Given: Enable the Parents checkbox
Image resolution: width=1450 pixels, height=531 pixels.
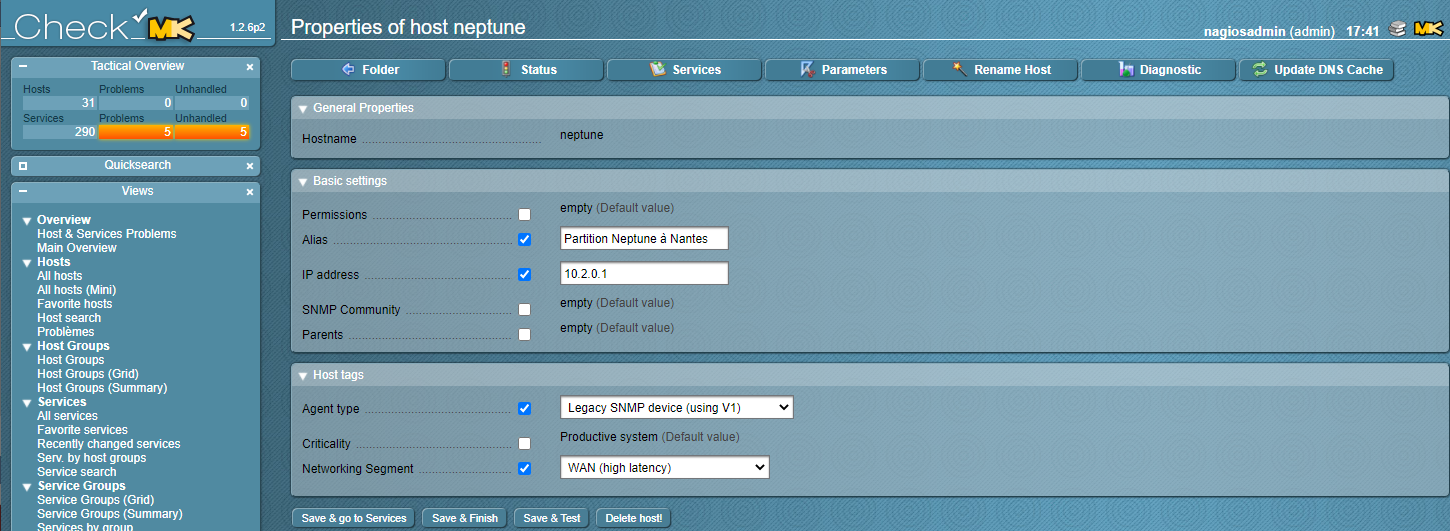Looking at the screenshot, I should click(524, 335).
